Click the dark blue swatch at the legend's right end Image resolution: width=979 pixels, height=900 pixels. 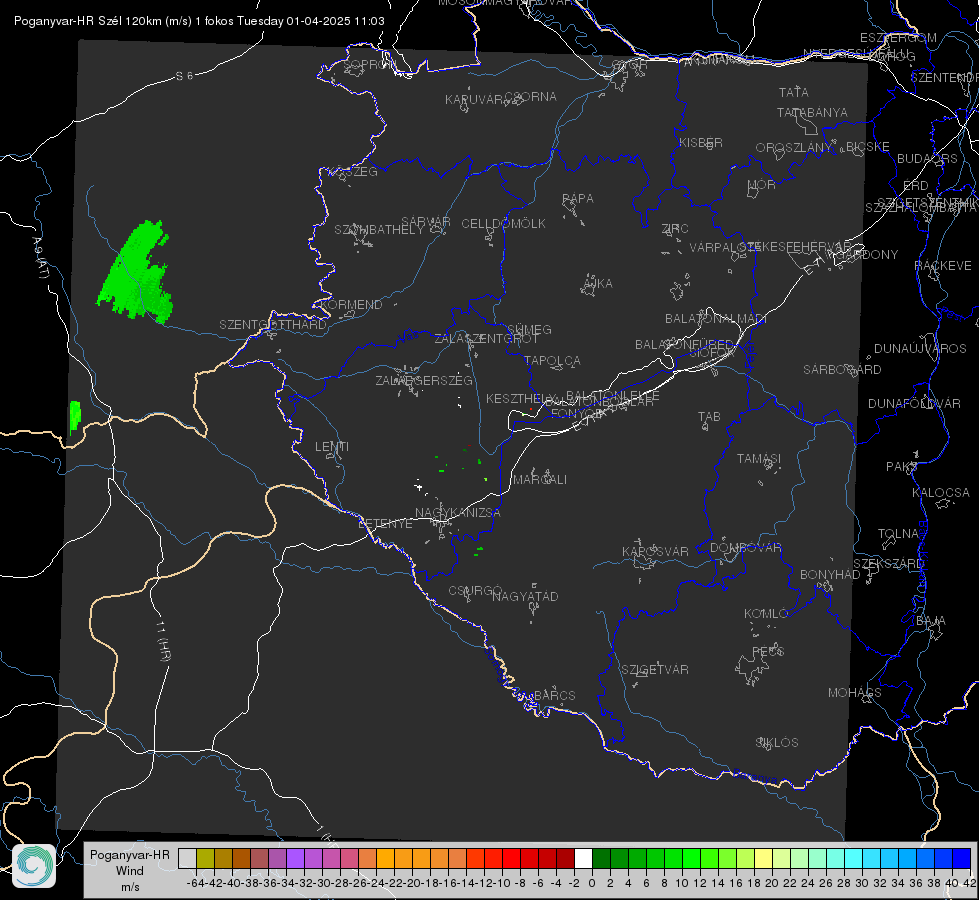point(962,858)
